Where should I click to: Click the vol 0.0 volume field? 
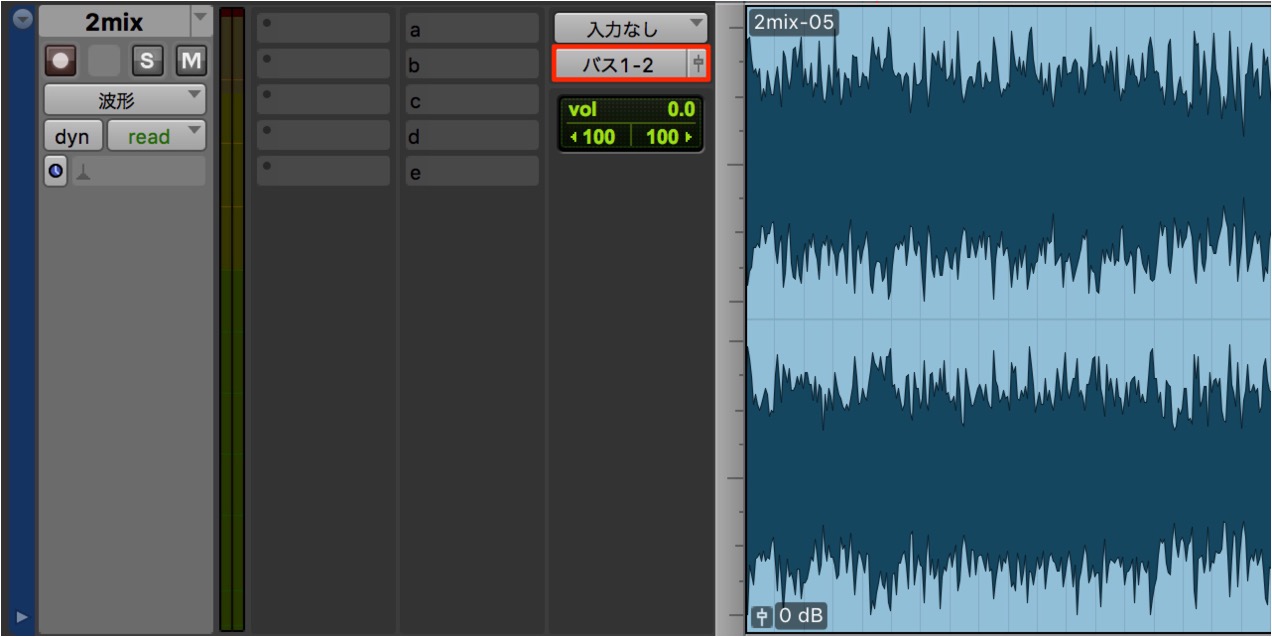pyautogui.click(x=631, y=110)
